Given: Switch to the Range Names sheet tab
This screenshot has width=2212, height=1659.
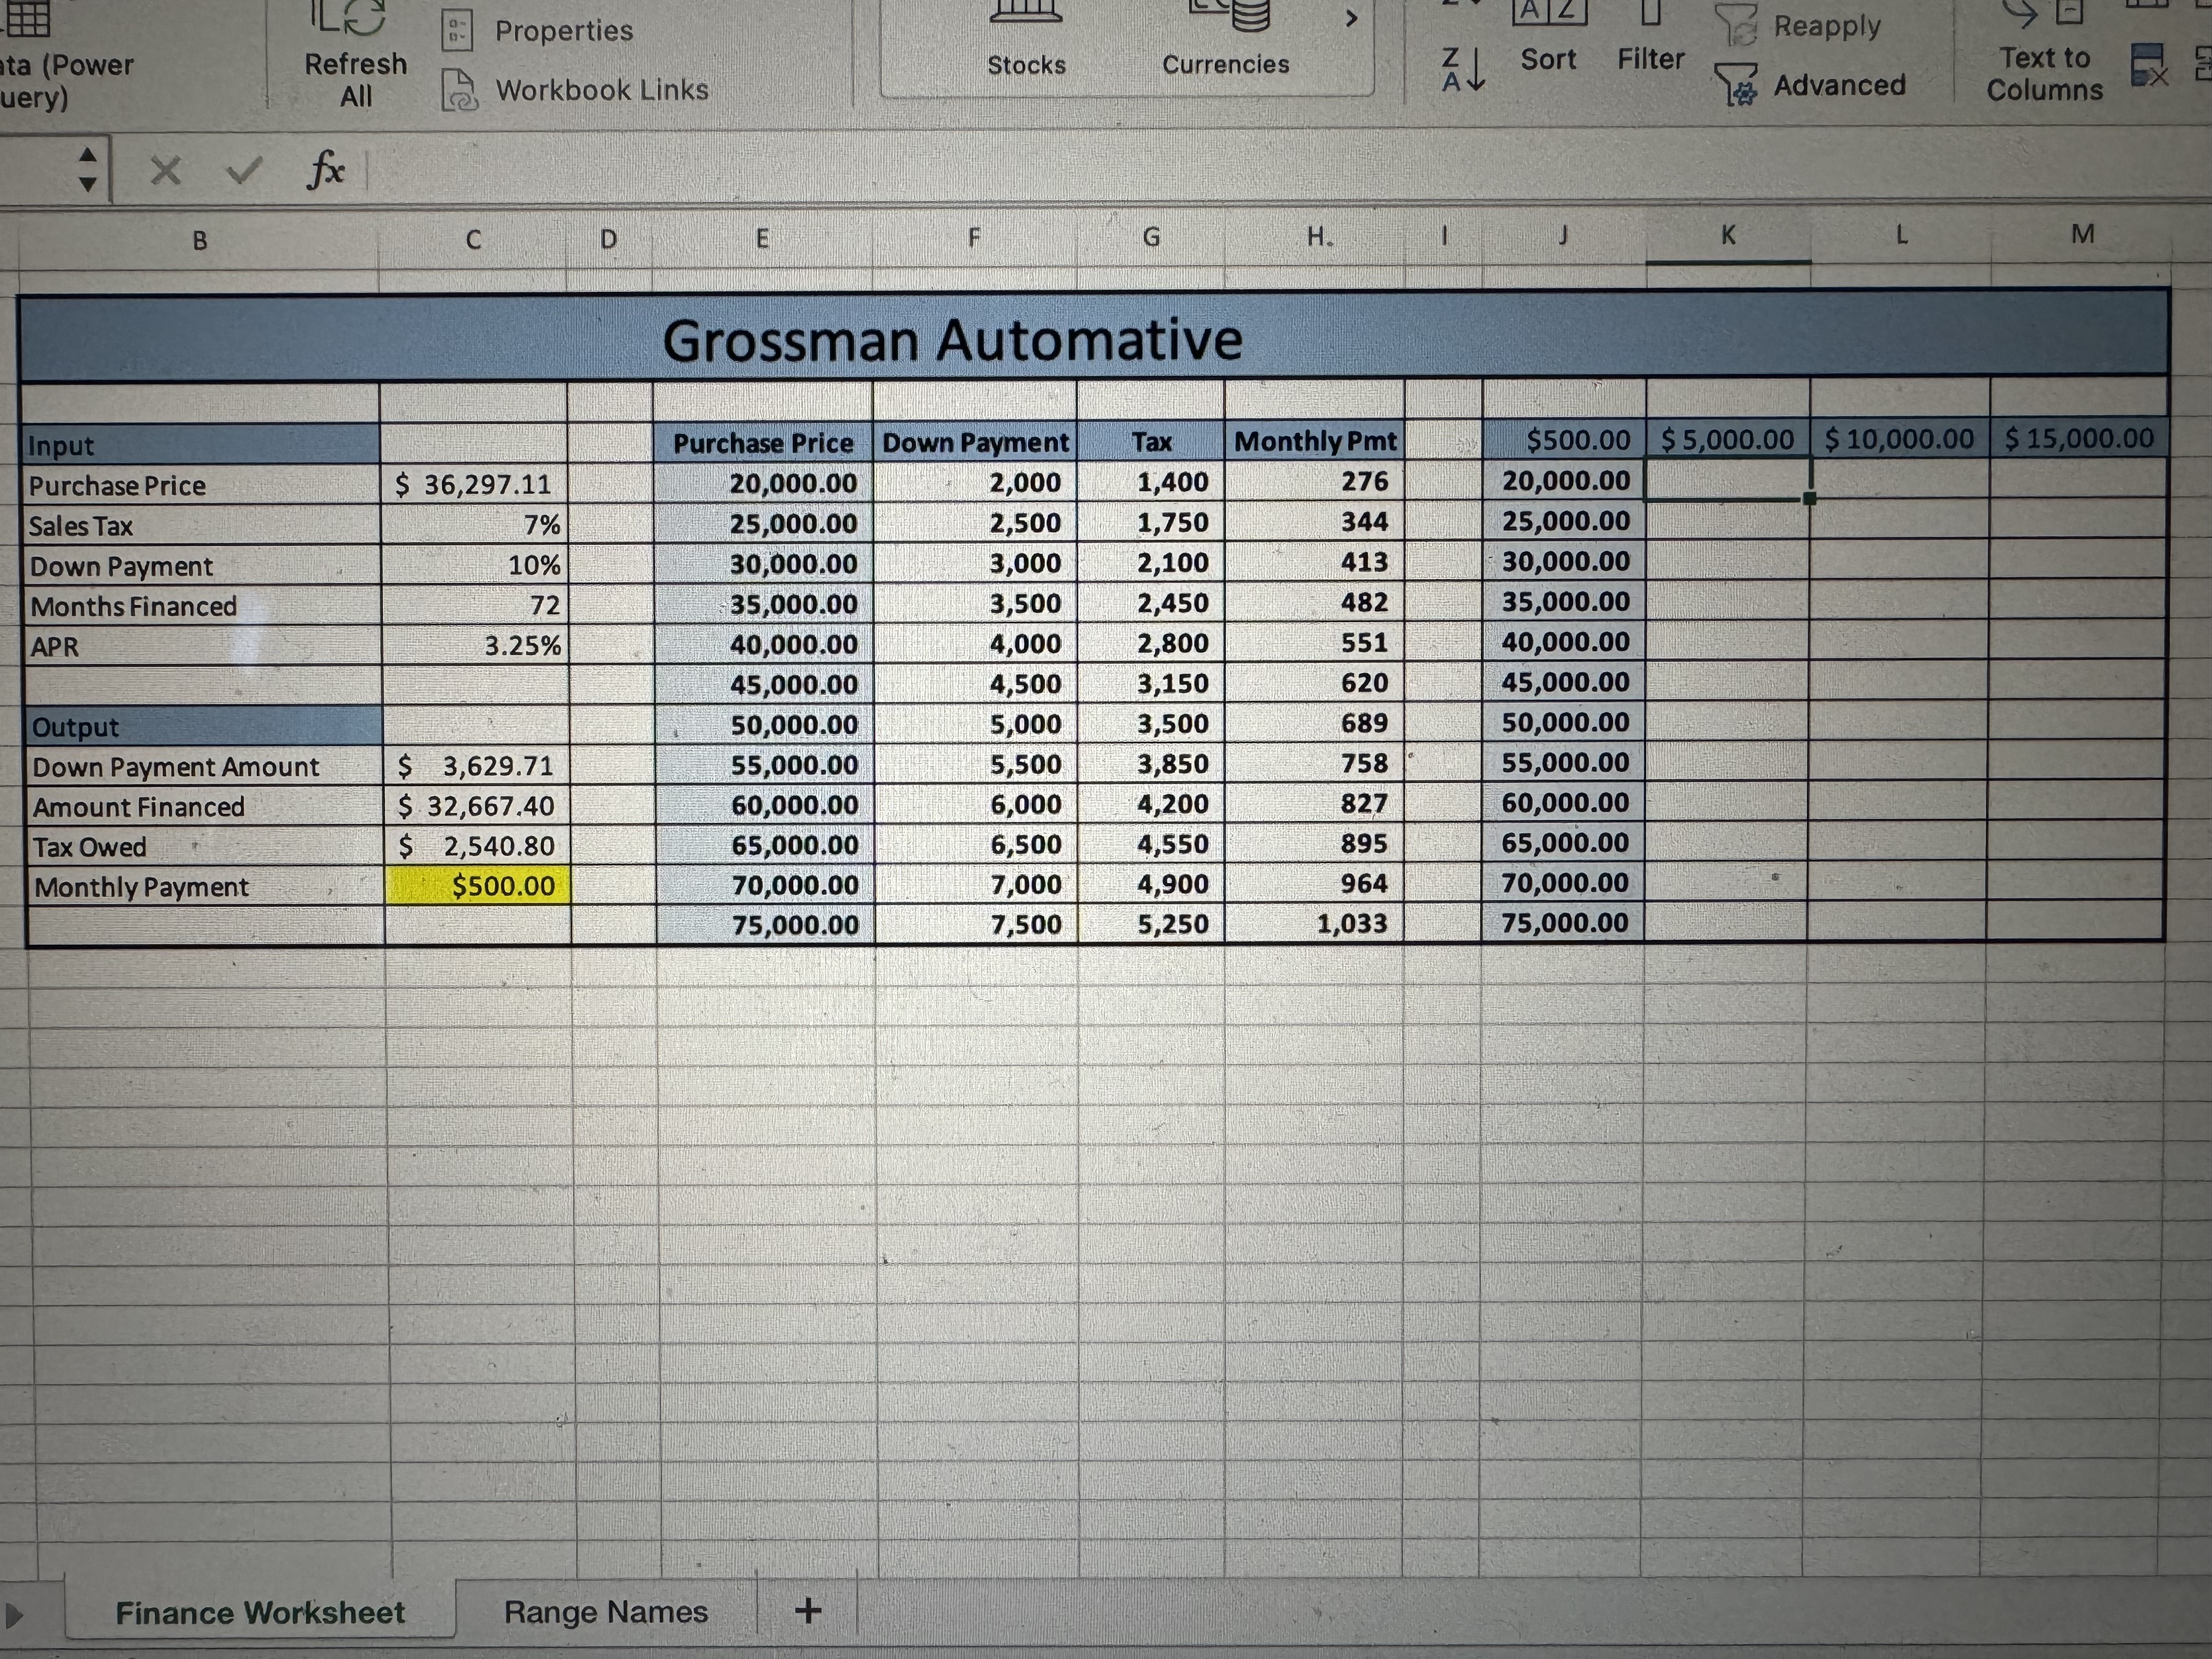Looking at the screenshot, I should click(x=605, y=1611).
